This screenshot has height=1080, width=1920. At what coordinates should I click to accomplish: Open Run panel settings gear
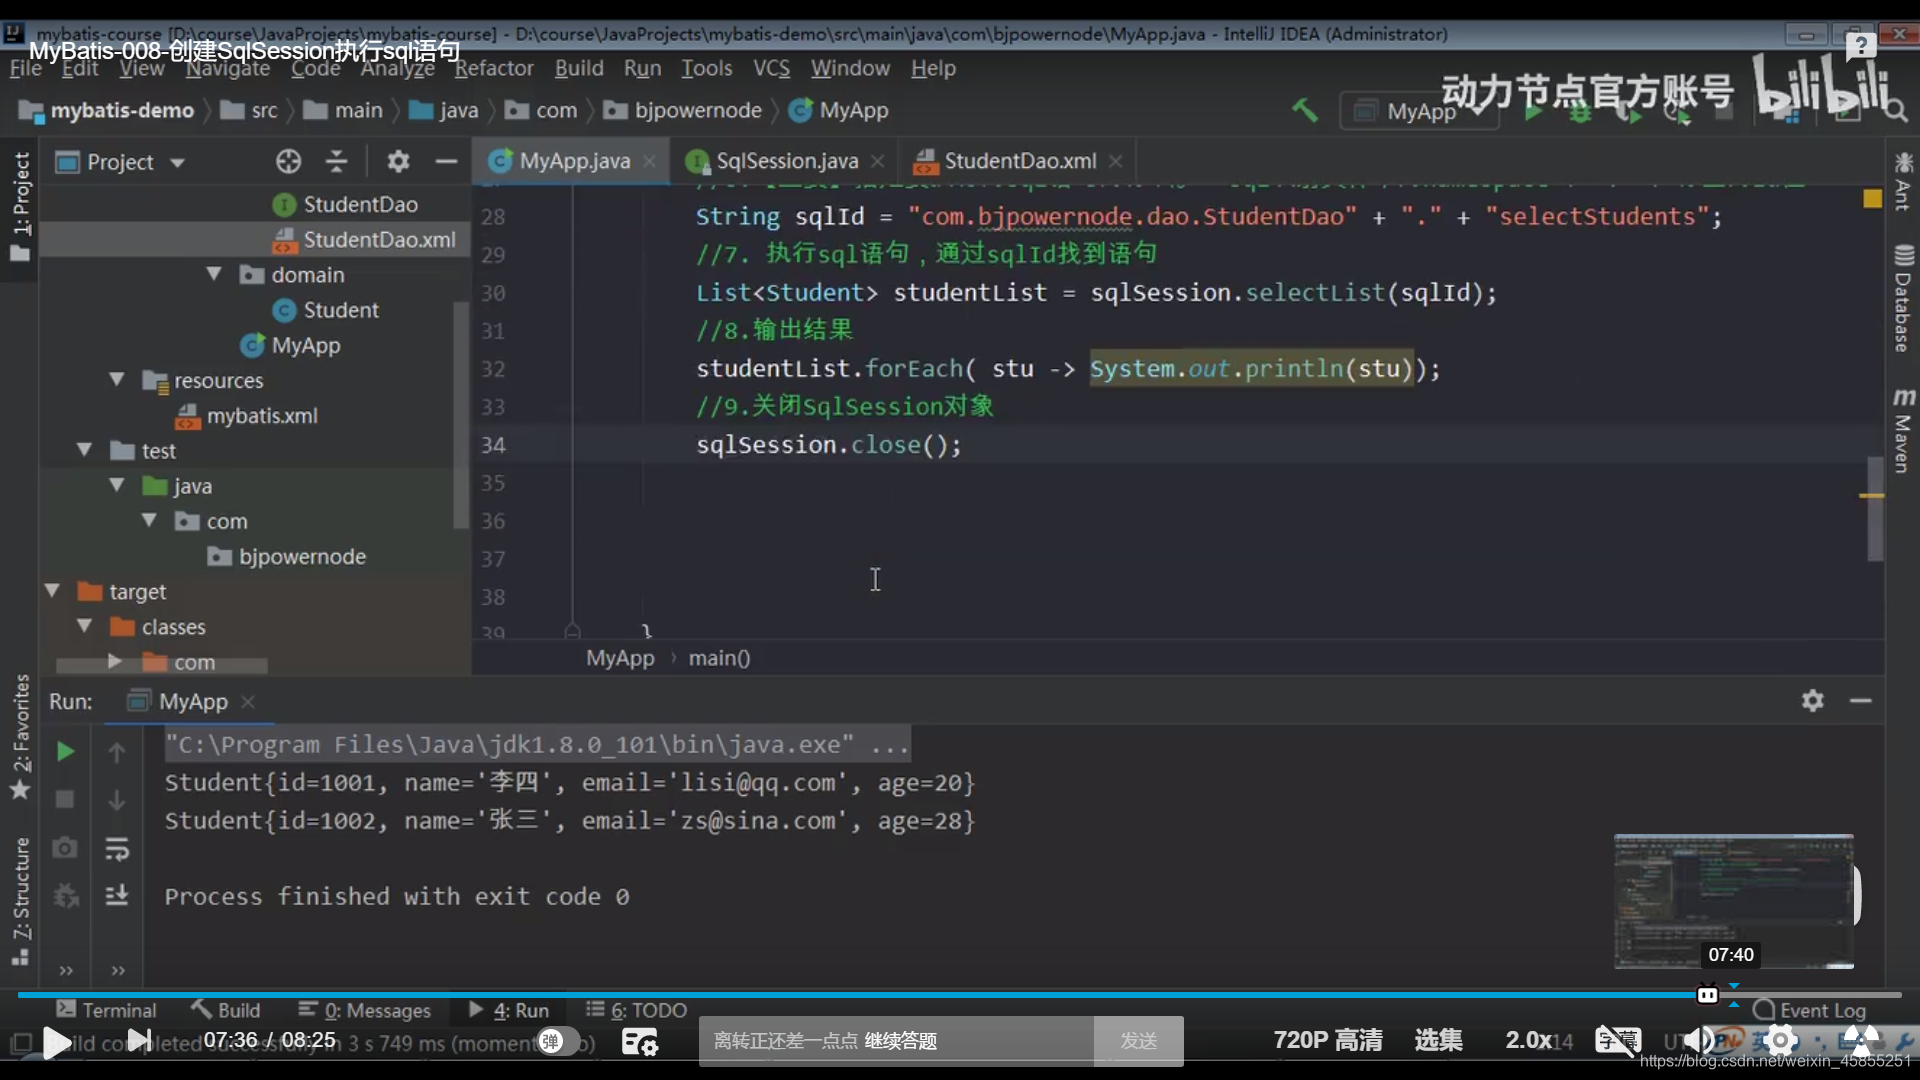(1813, 700)
